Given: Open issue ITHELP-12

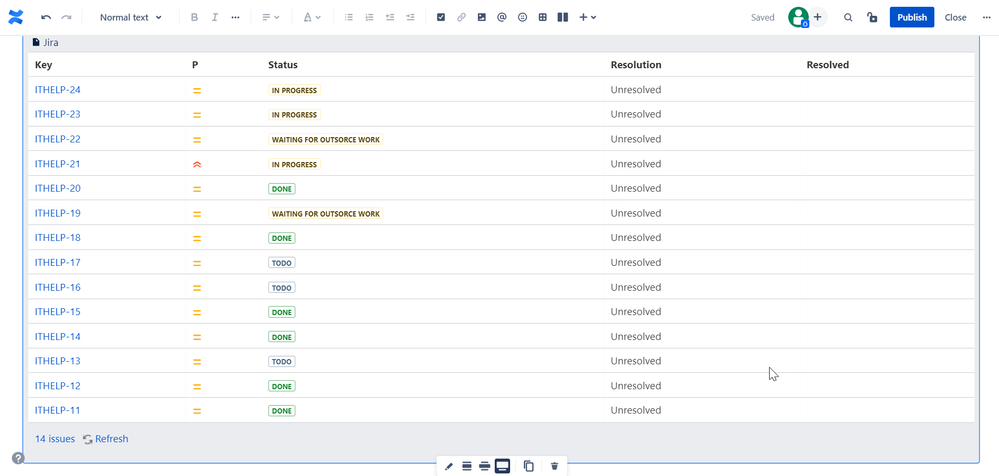Looking at the screenshot, I should [57, 386].
